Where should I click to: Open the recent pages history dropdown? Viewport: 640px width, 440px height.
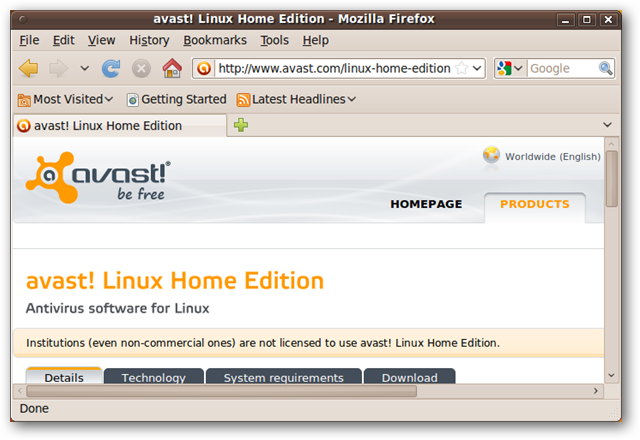(x=84, y=68)
